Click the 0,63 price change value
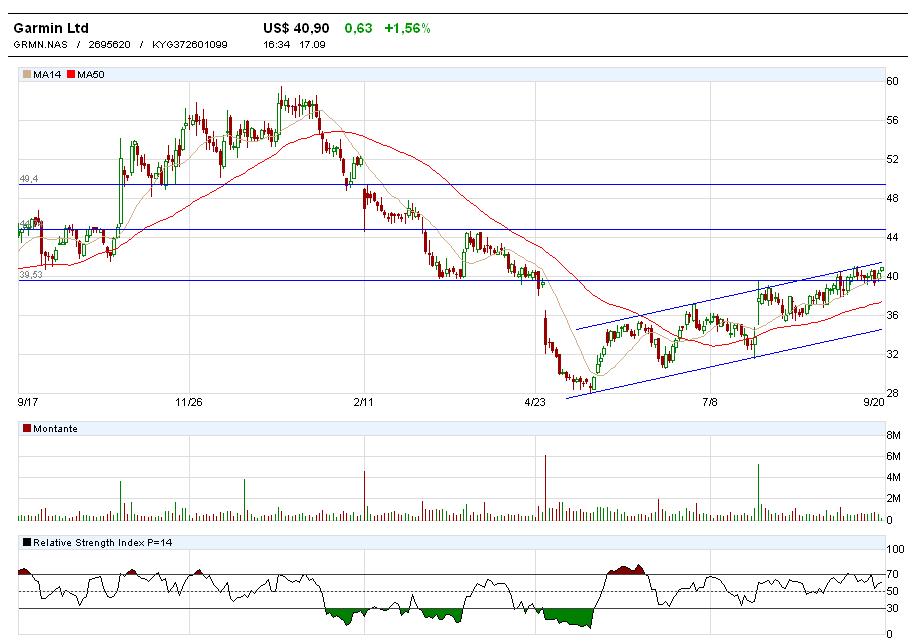This screenshot has height=642, width=915. click(358, 28)
